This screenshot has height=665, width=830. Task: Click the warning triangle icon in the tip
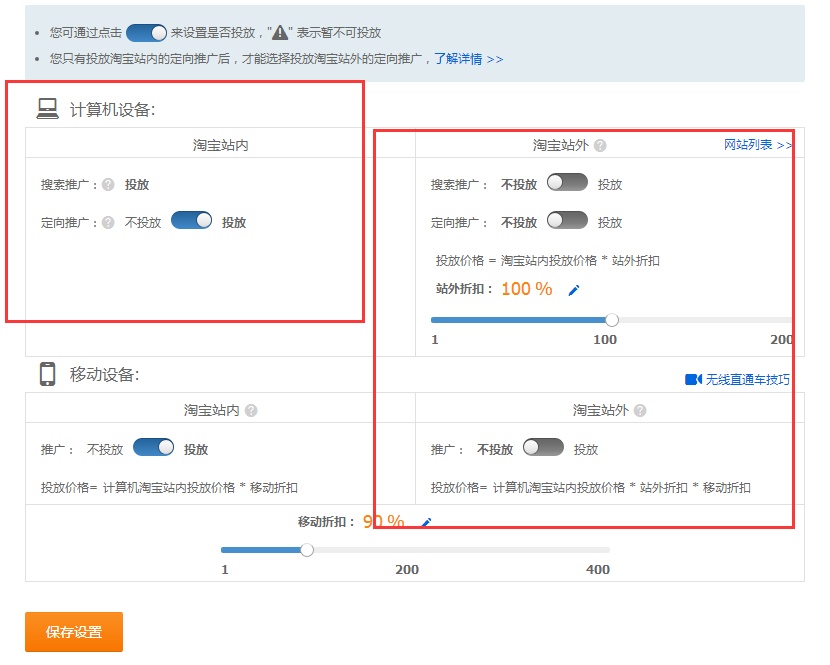[x=282, y=32]
